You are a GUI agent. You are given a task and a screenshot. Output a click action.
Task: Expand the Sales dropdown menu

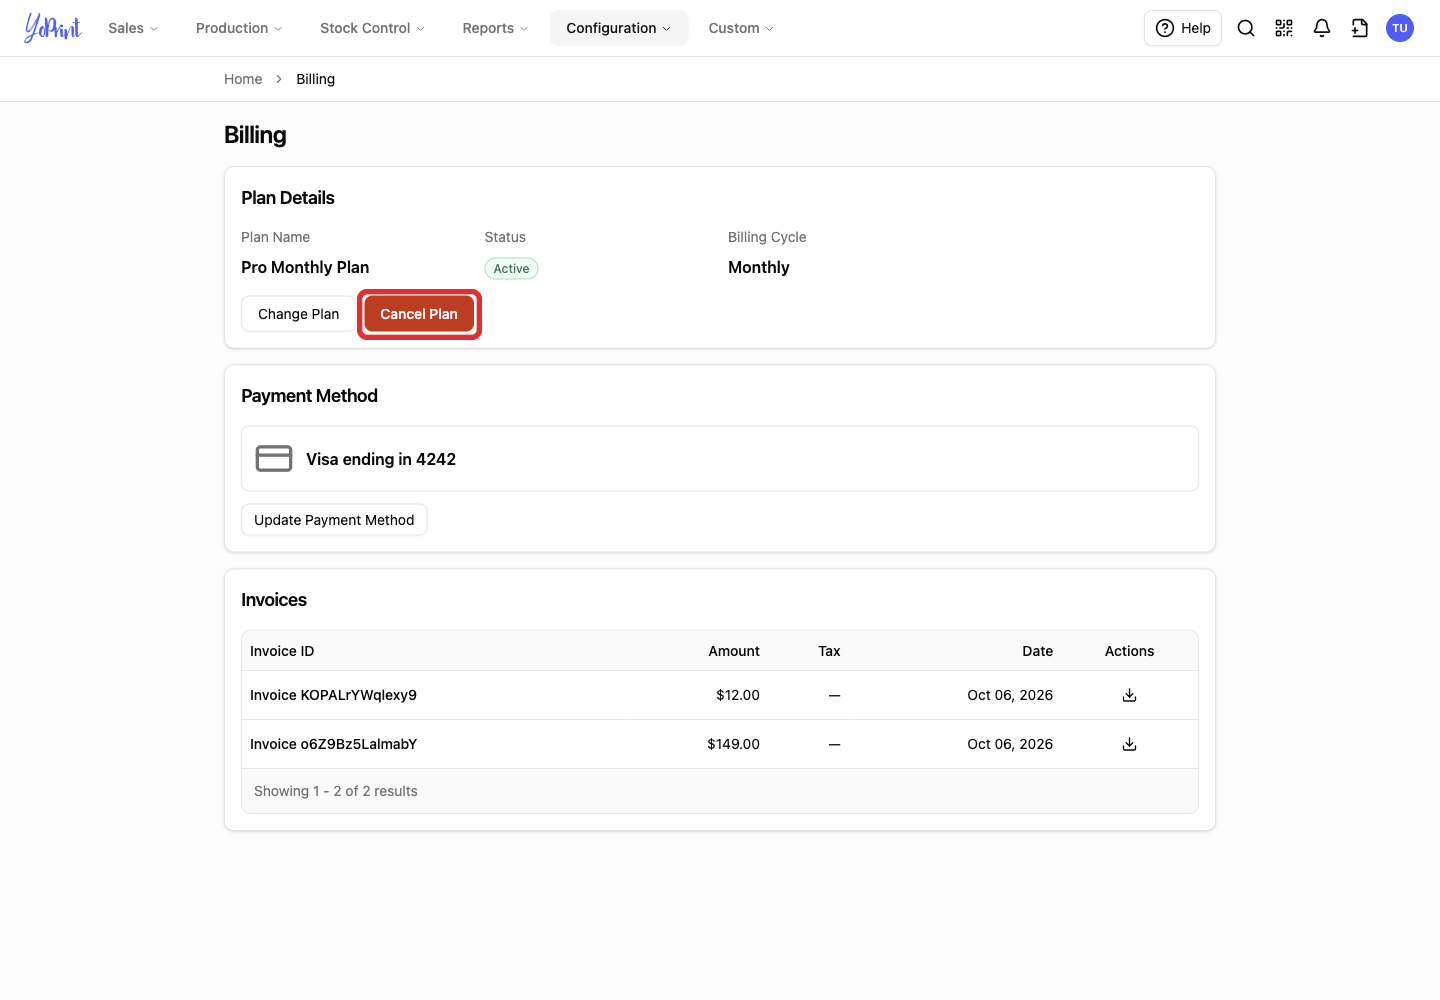(x=133, y=28)
